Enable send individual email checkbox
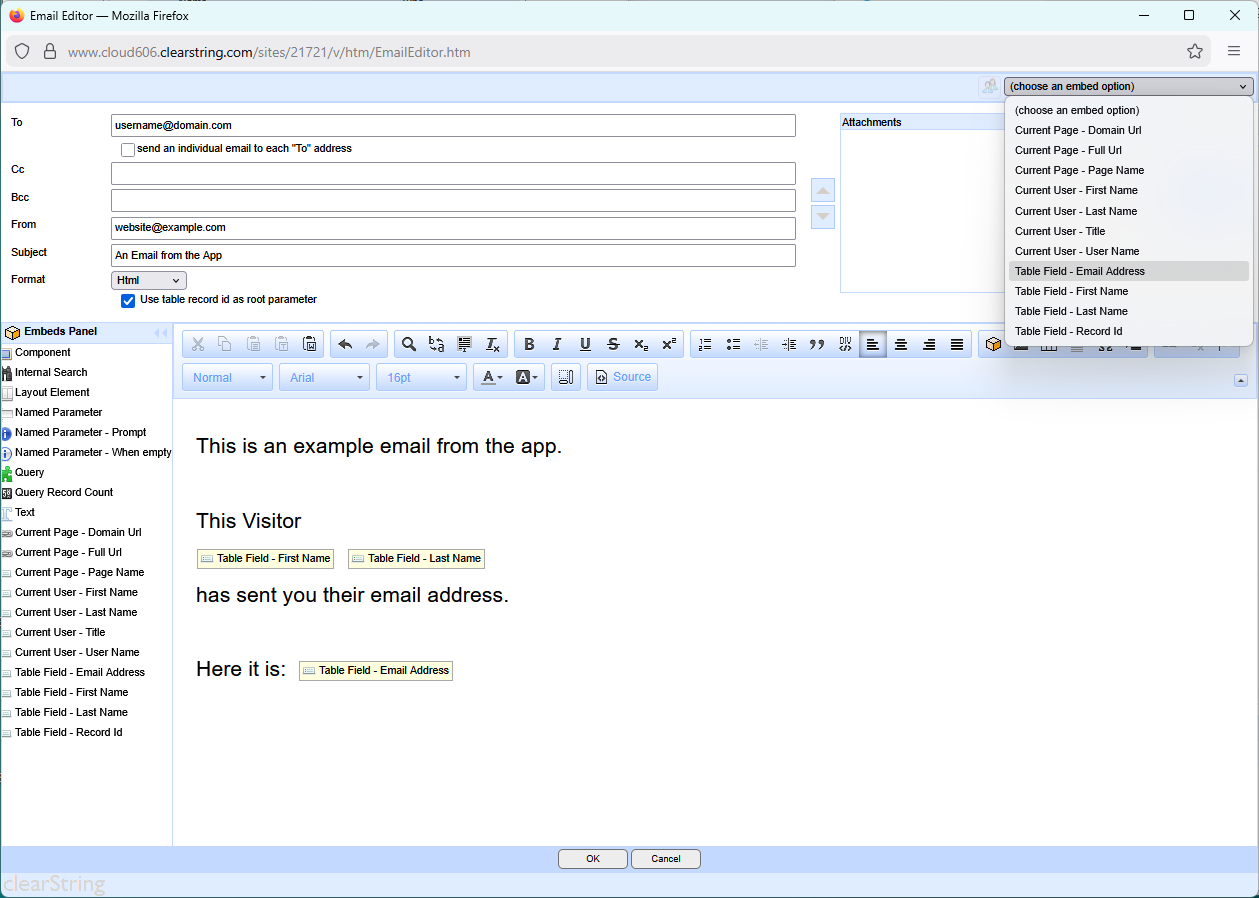This screenshot has width=1259, height=898. (128, 150)
